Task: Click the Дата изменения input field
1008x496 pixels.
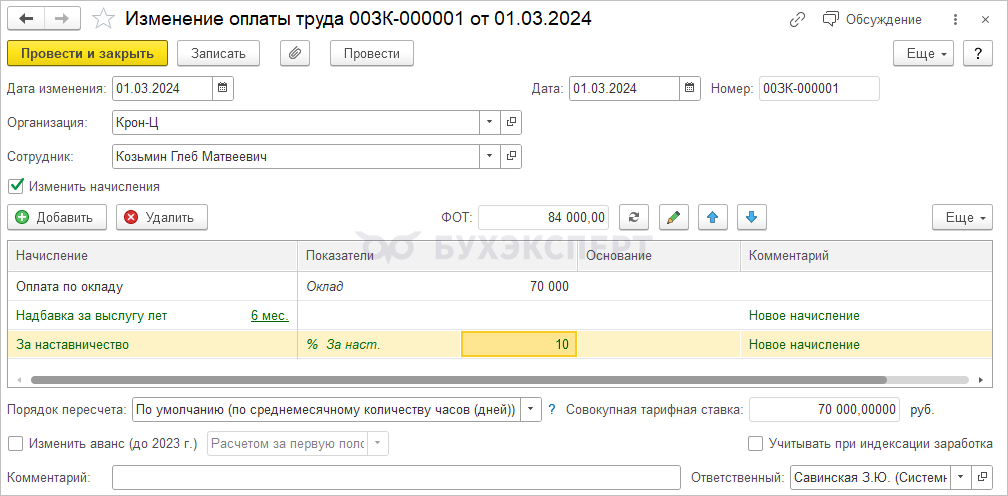Action: tap(163, 89)
